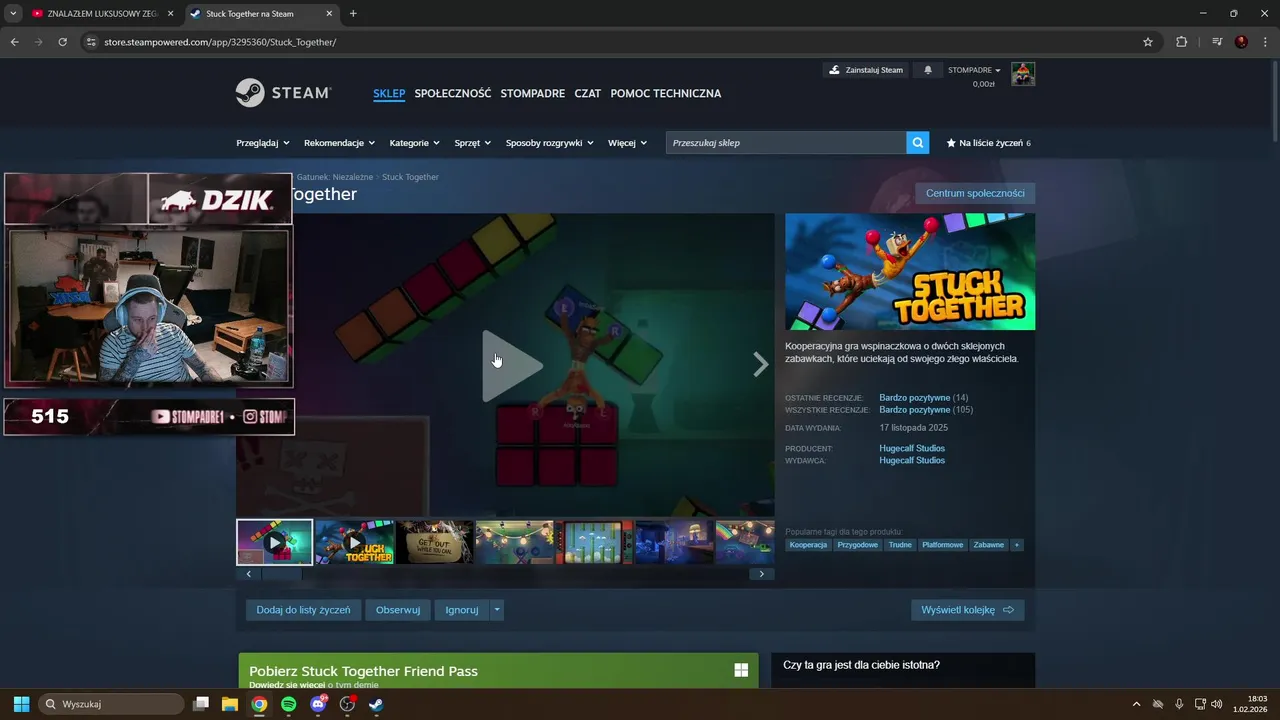Image resolution: width=1280 pixels, height=720 pixels.
Task: Click the Przeszukaj sklep search field
Action: [x=786, y=143]
